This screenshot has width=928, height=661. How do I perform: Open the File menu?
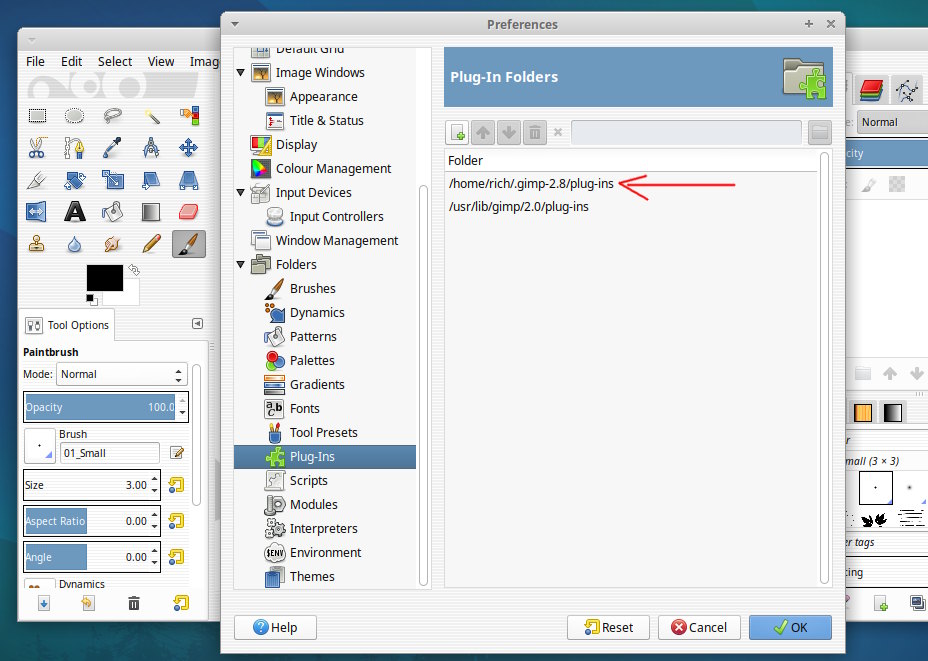click(36, 62)
